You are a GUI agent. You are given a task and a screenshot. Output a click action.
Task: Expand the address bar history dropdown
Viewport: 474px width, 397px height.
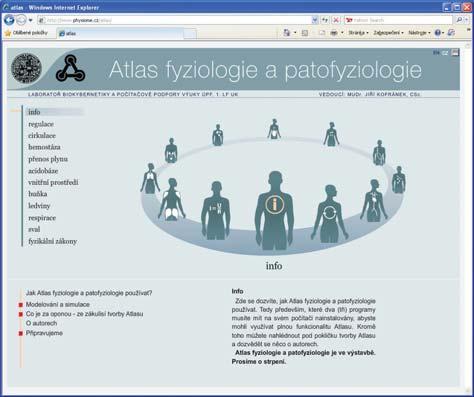pyautogui.click(x=315, y=20)
